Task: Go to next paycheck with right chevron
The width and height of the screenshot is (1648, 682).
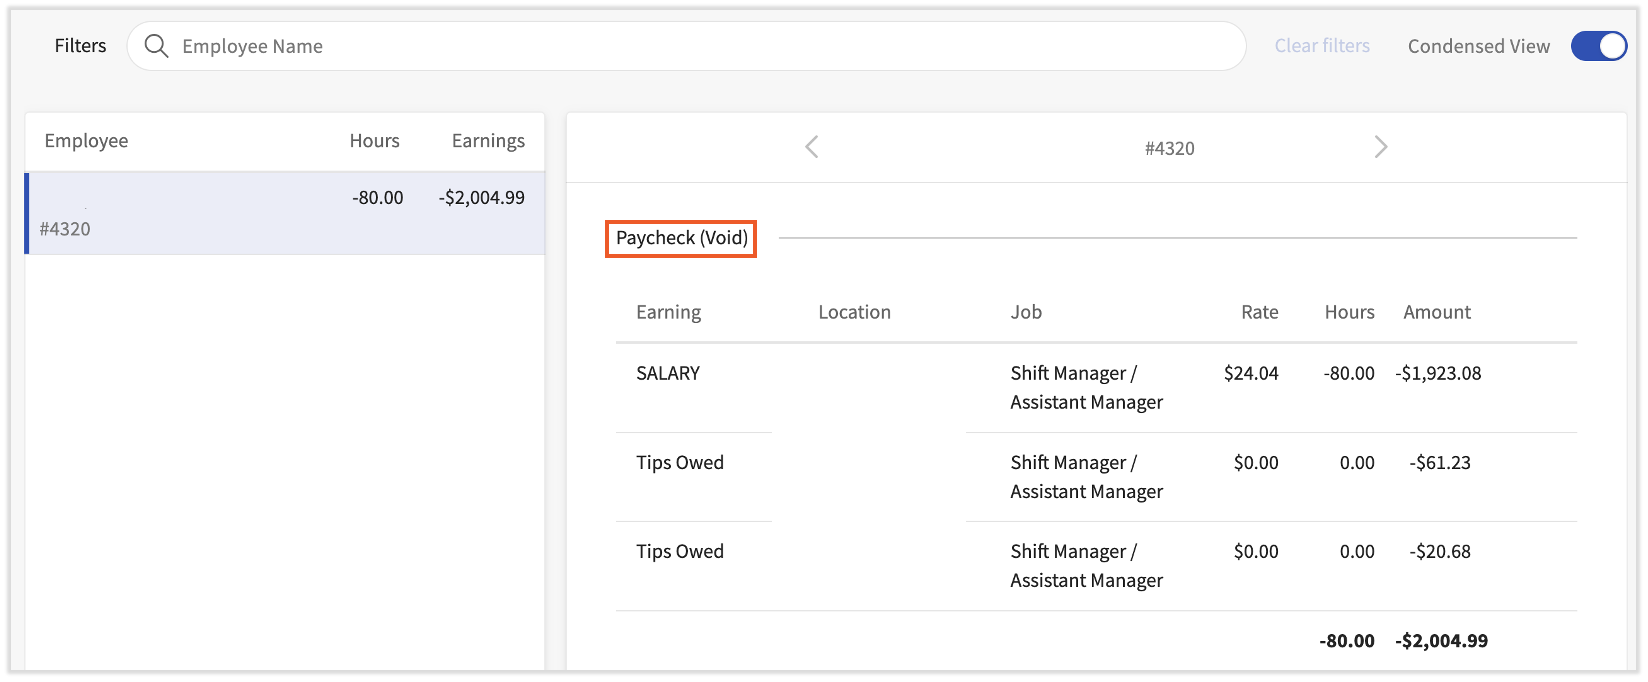Action: point(1381,147)
